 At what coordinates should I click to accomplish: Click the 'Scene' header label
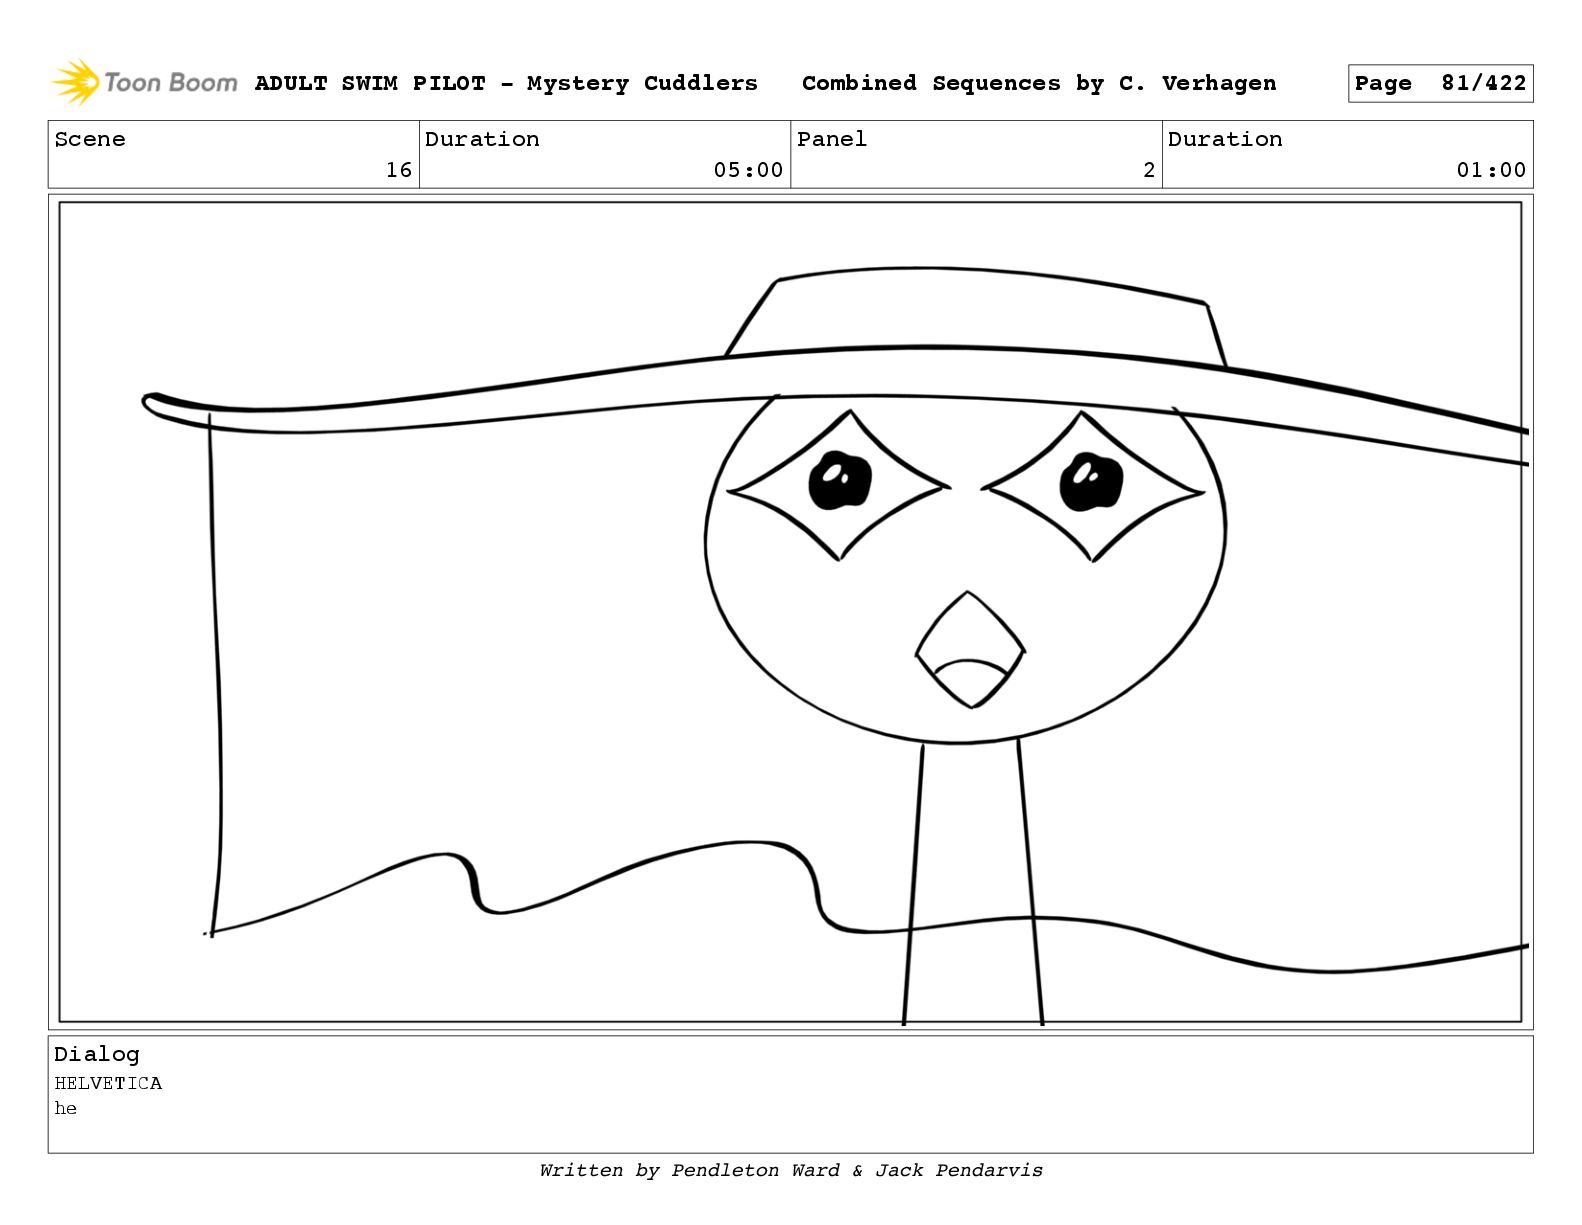pos(90,139)
